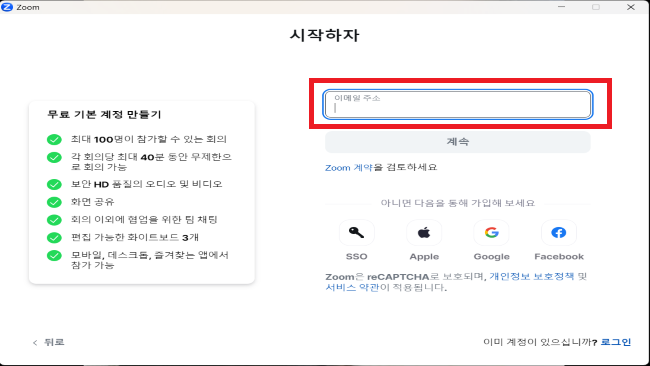Image resolution: width=650 pixels, height=366 pixels.
Task: Click the green check beside 화면 공유
Action: pos(54,202)
